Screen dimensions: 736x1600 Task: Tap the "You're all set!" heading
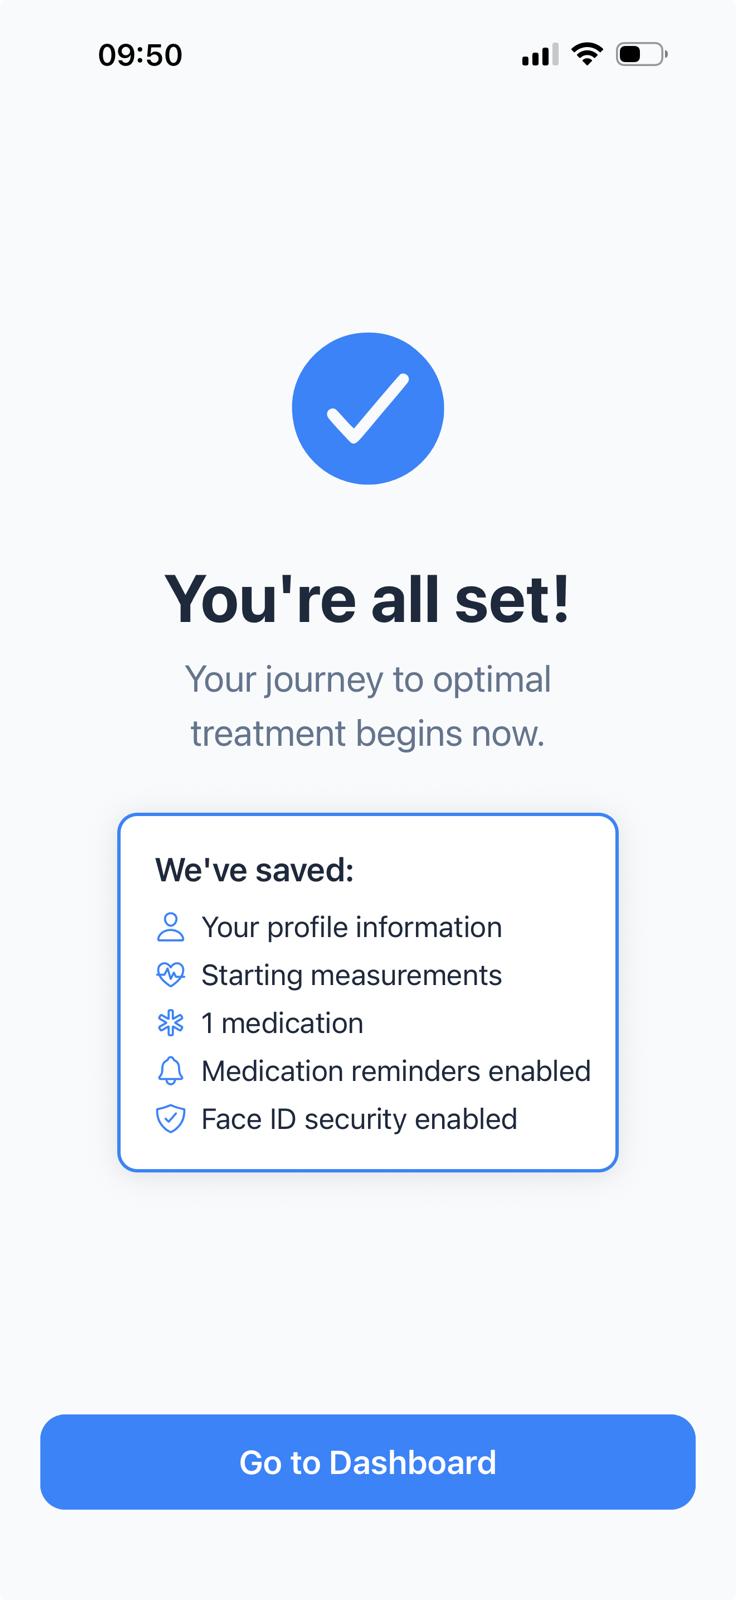point(368,599)
